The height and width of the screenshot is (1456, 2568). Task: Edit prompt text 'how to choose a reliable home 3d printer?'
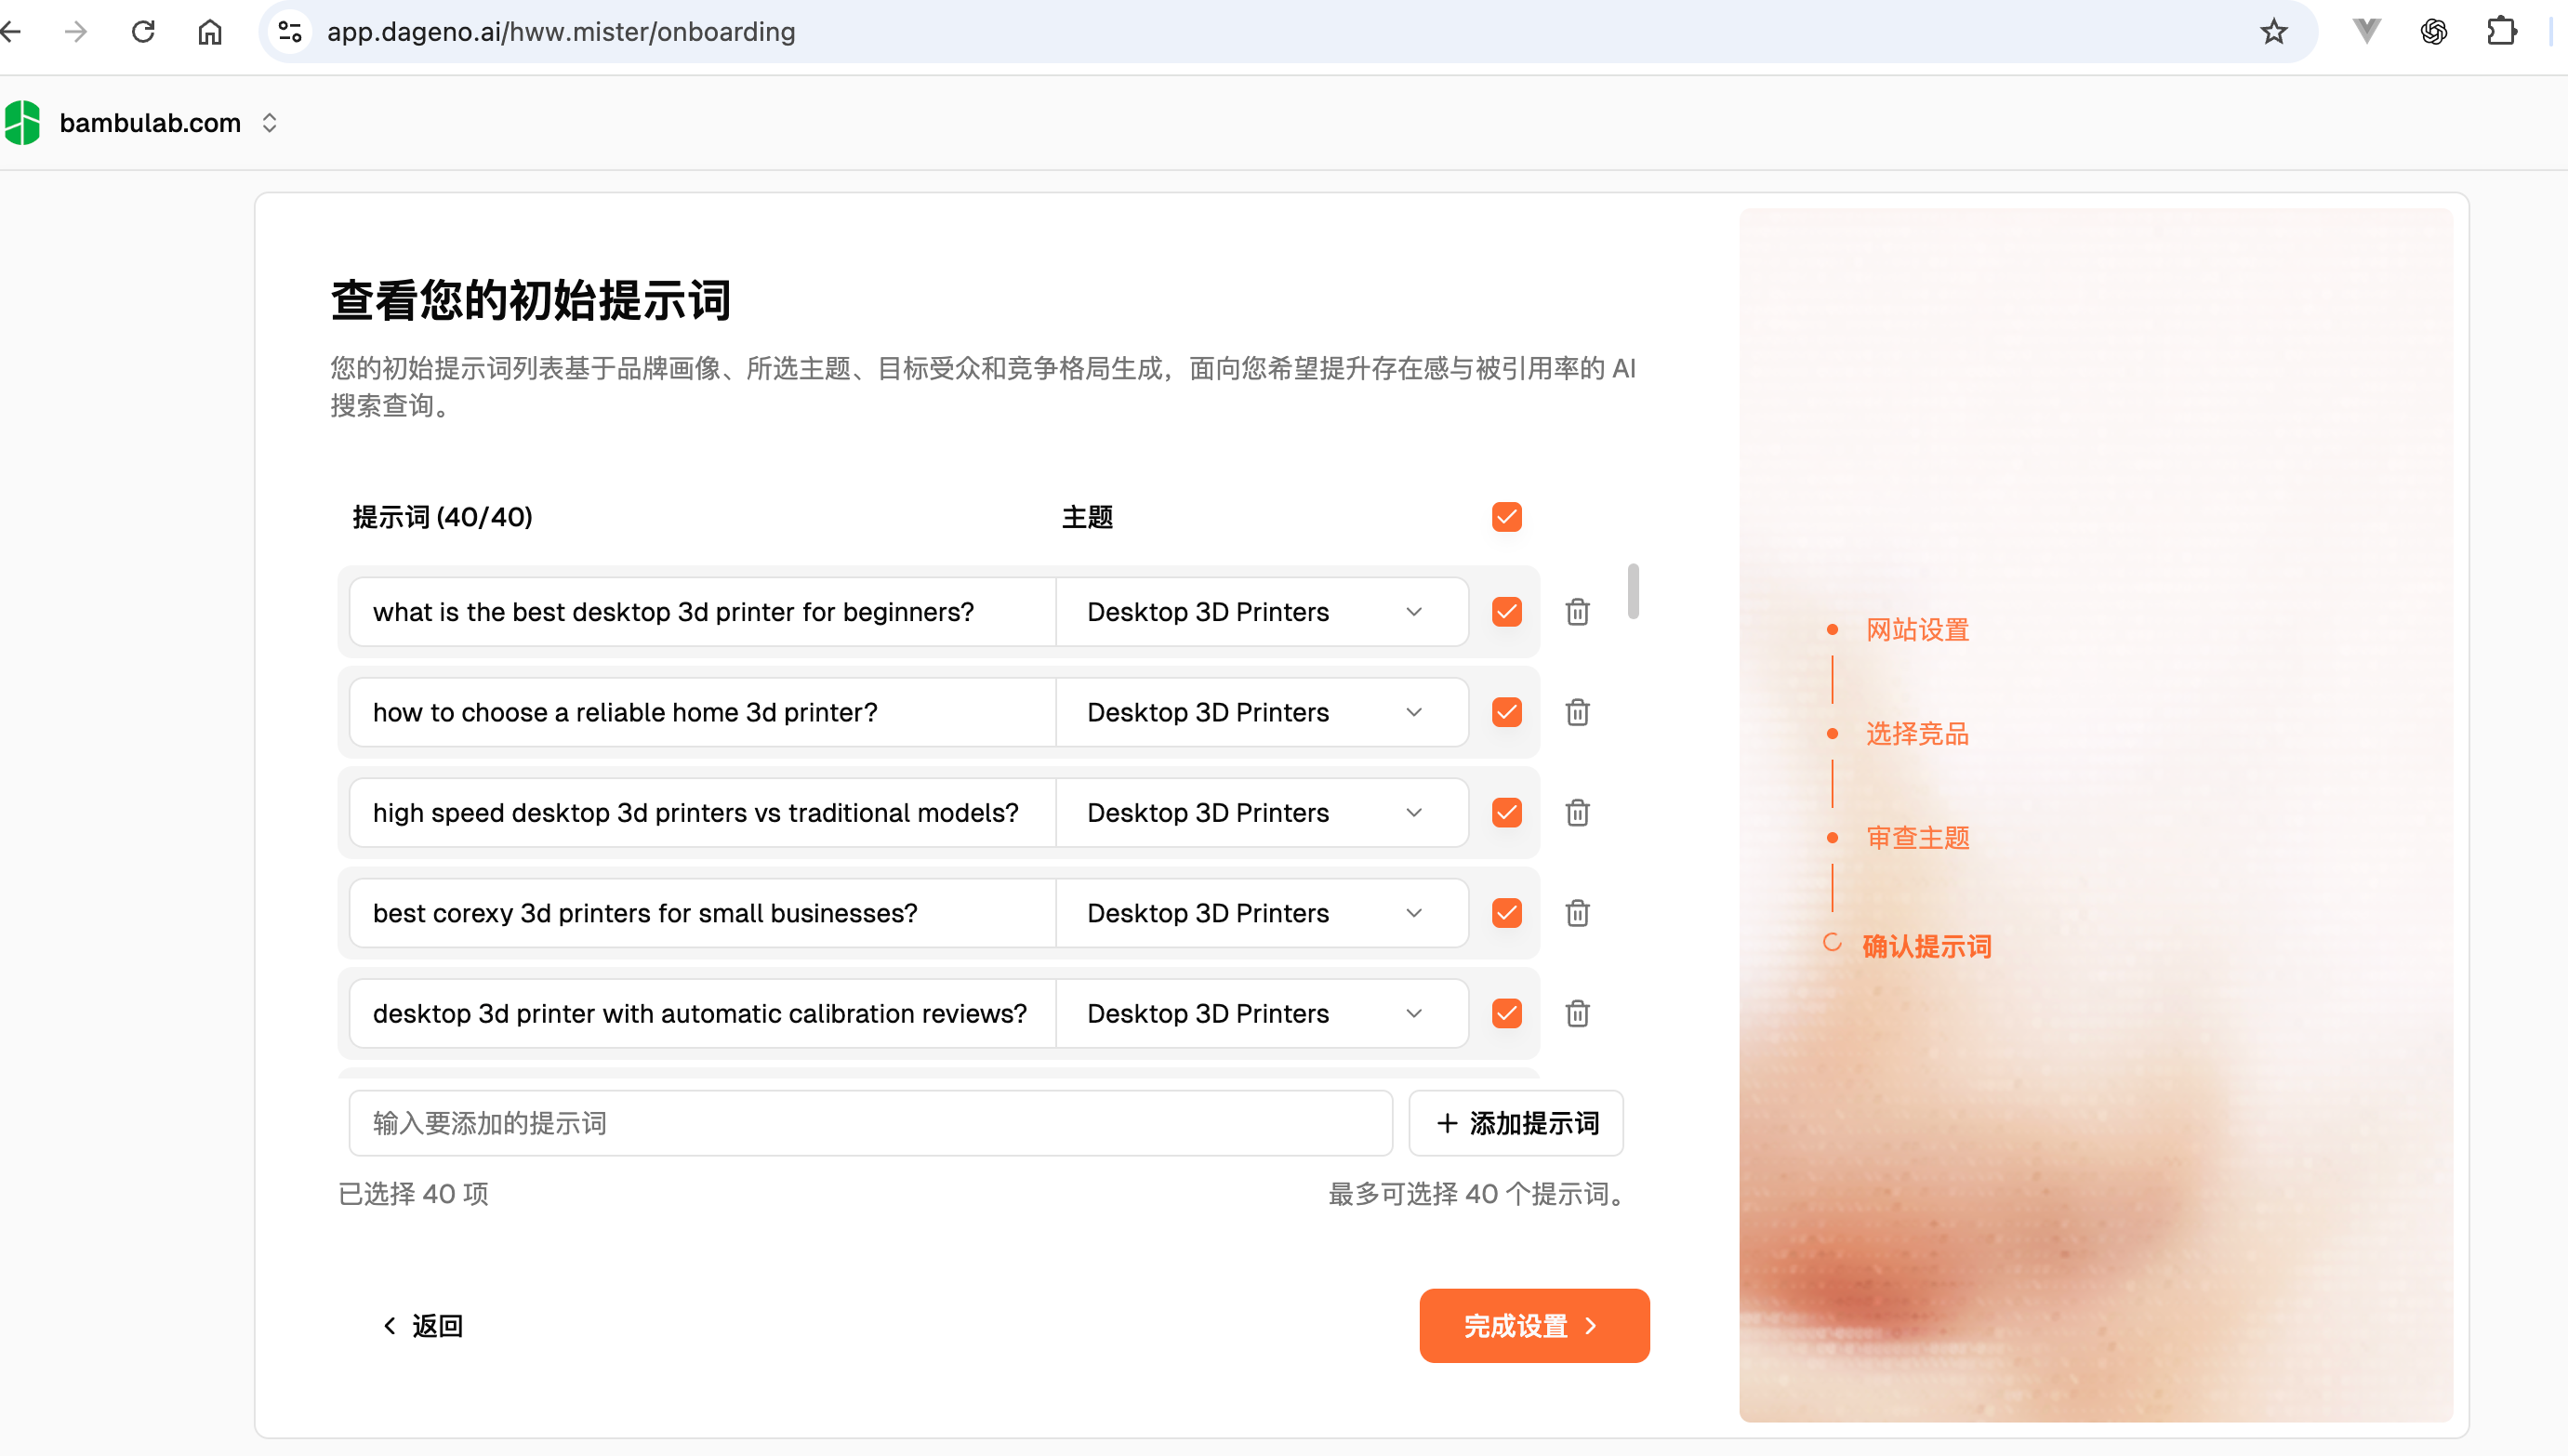click(701, 712)
